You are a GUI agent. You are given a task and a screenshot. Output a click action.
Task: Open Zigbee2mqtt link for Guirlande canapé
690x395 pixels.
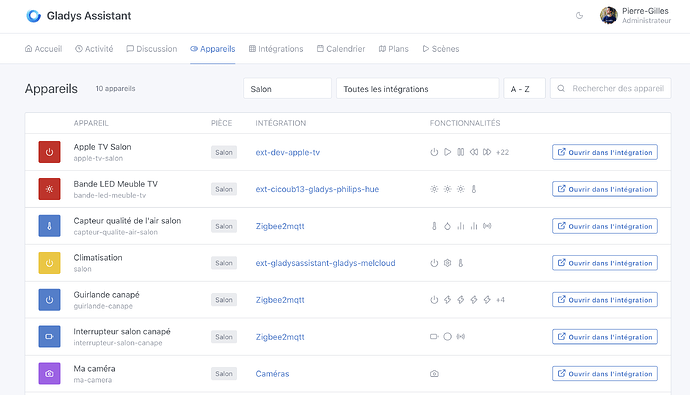coord(280,300)
